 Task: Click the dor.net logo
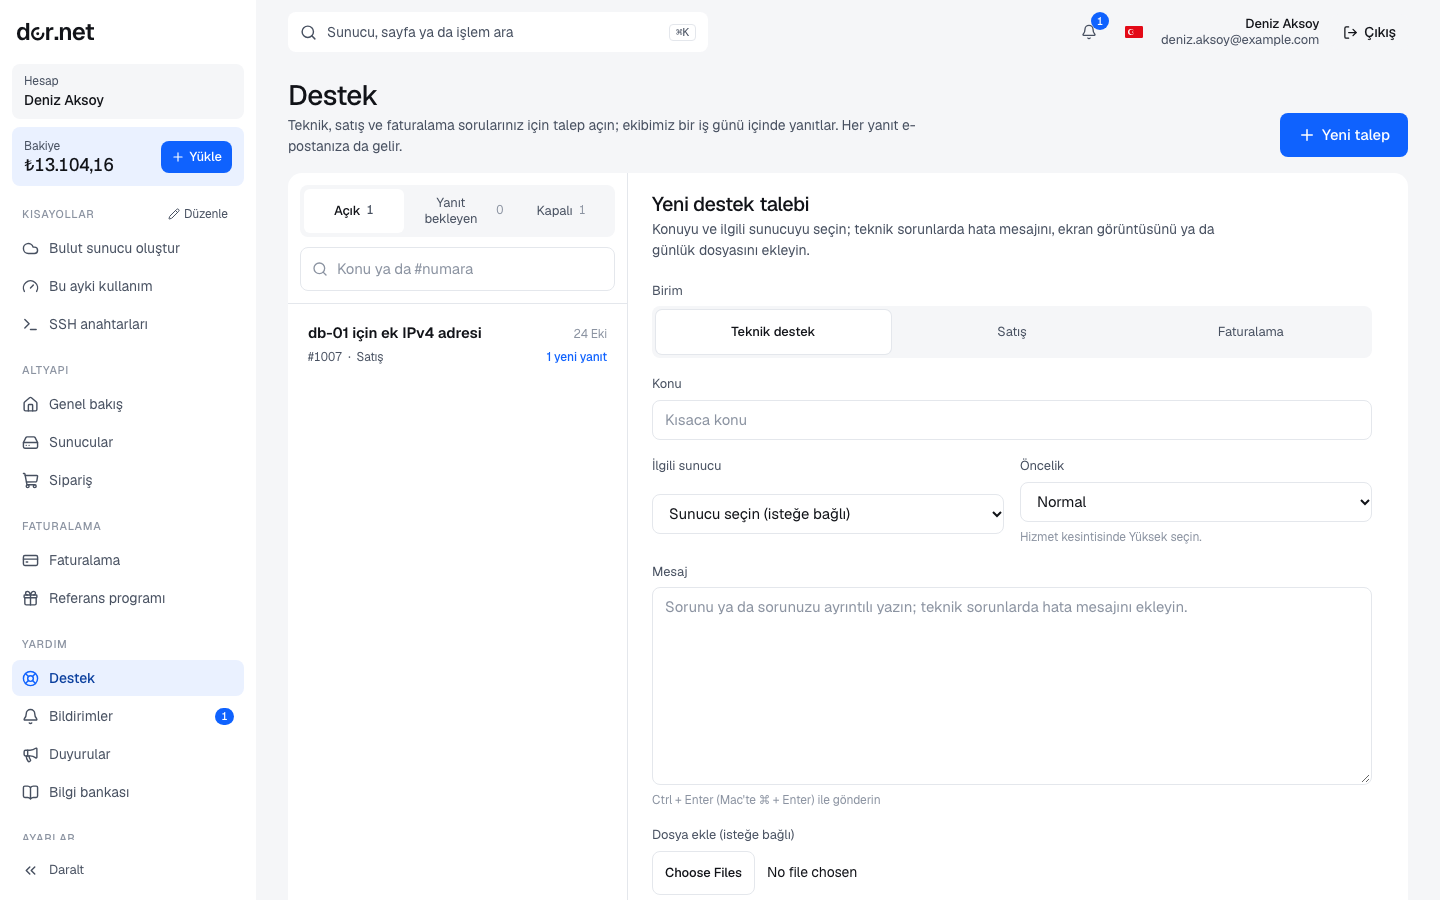55,32
